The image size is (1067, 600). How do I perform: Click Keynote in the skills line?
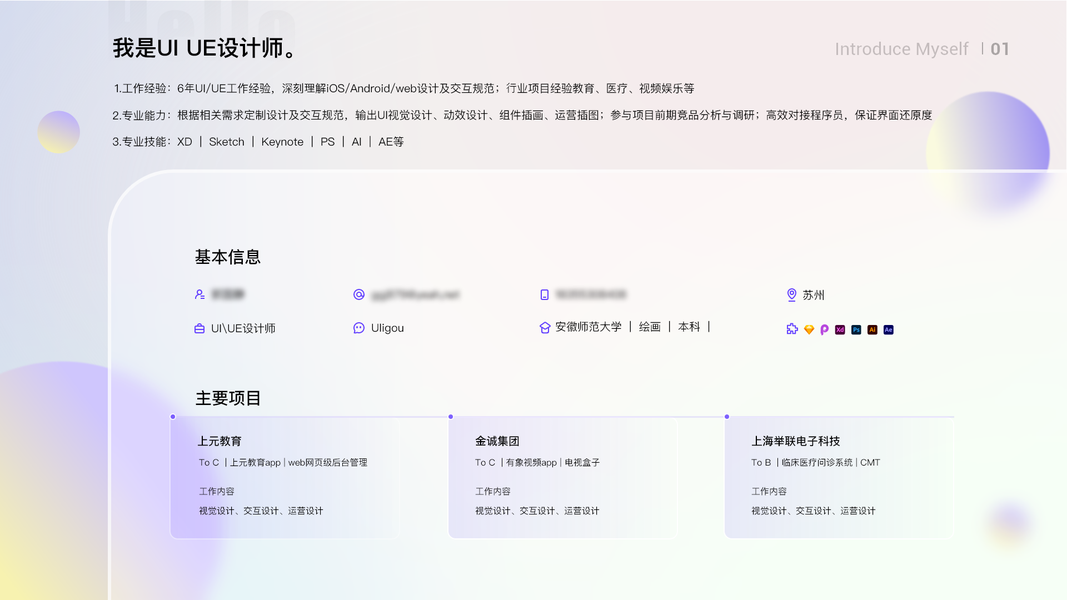tap(282, 141)
